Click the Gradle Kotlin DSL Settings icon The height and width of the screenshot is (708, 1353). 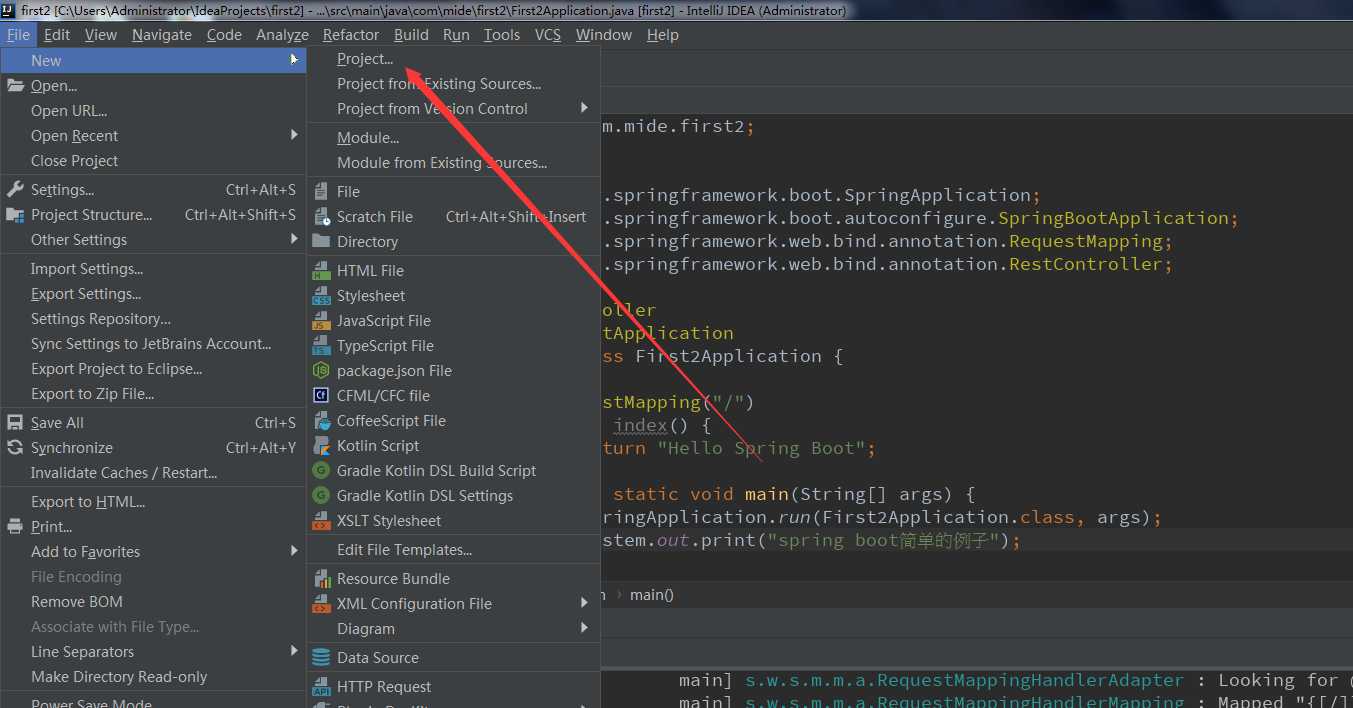[321, 496]
